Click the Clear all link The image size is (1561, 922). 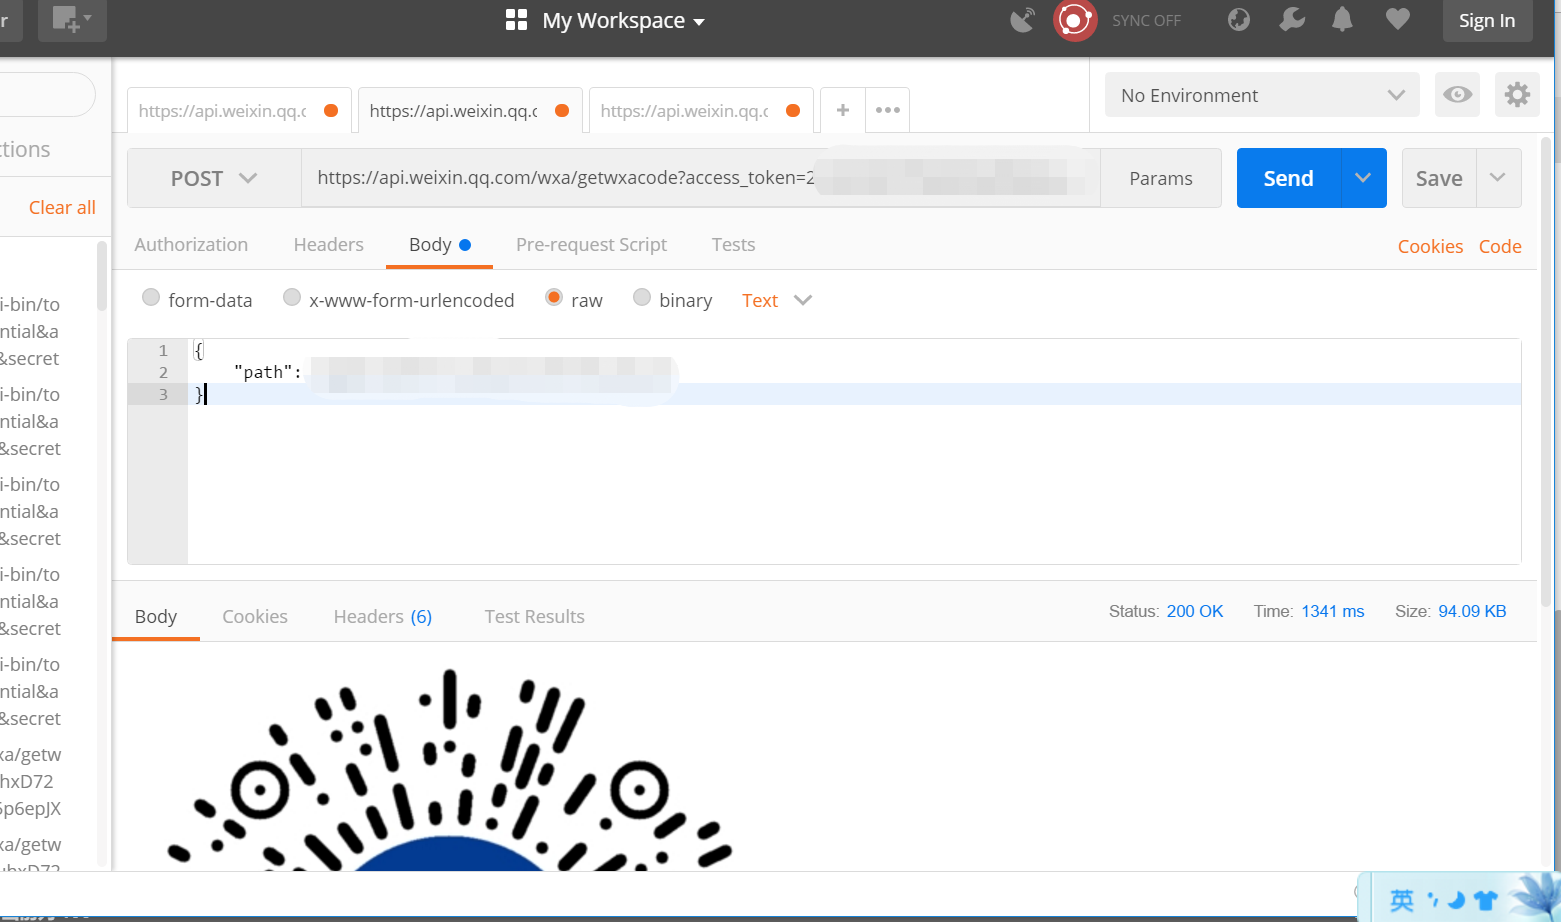tap(62, 207)
